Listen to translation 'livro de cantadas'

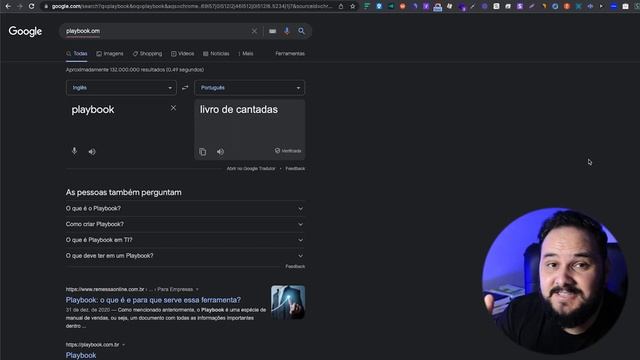(220, 152)
